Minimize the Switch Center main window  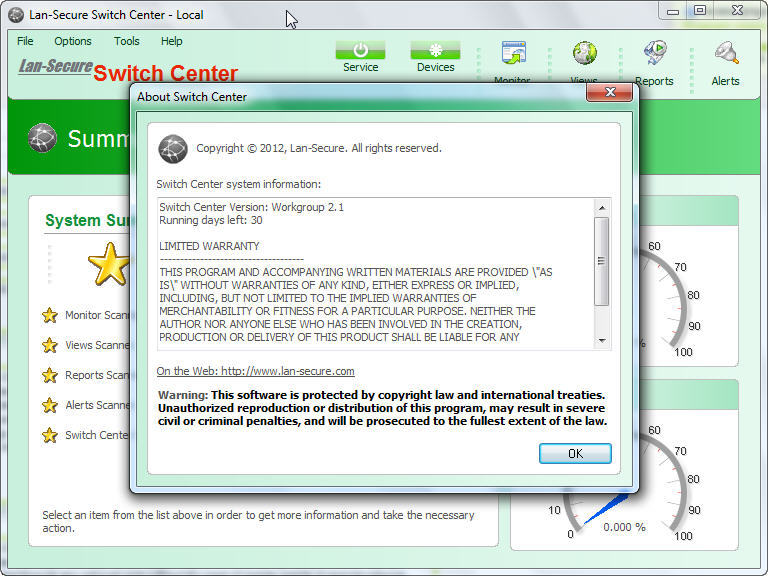pos(673,11)
